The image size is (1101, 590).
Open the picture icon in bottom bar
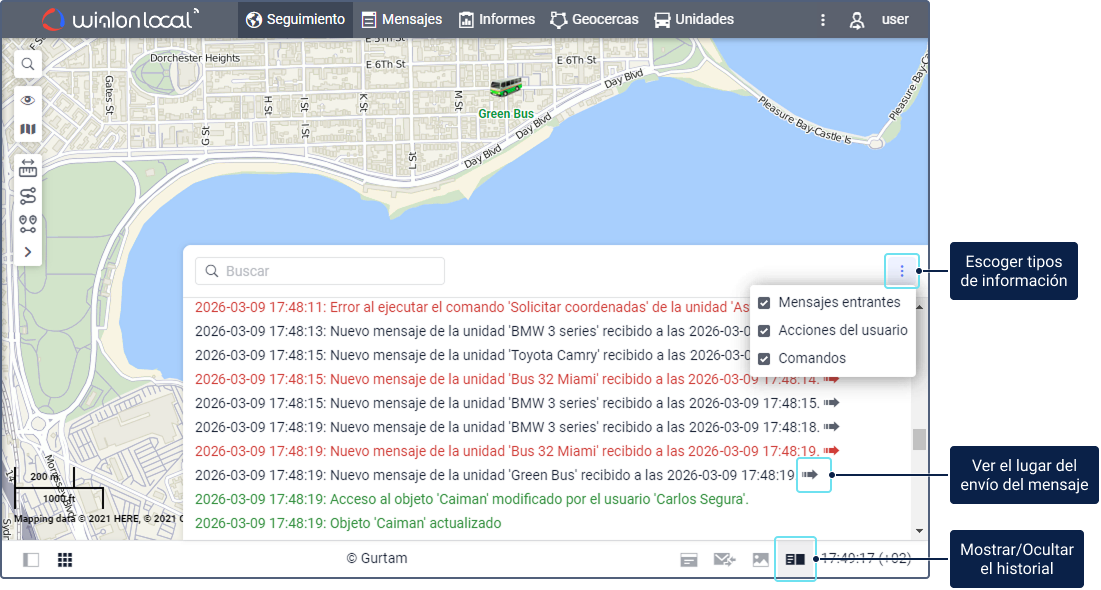(x=761, y=560)
